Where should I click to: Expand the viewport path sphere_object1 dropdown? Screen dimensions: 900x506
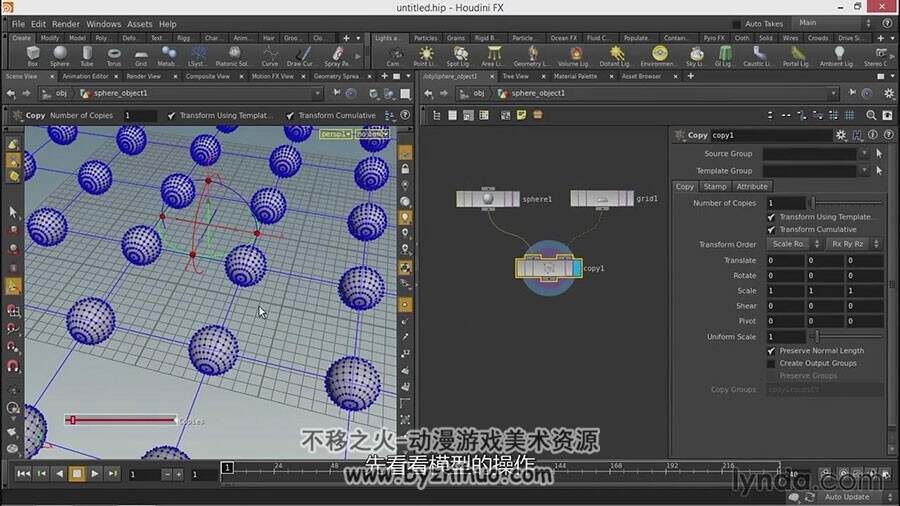(317, 94)
